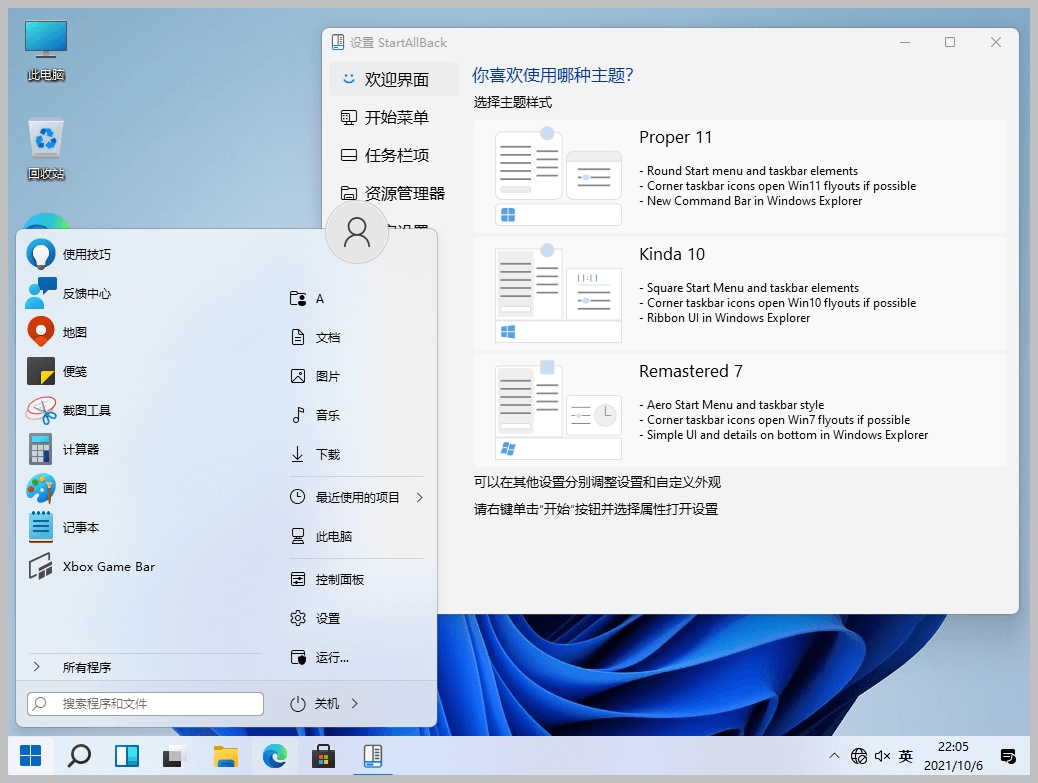The height and width of the screenshot is (783, 1038).
Task: Close the StartAllBack settings window
Action: pyautogui.click(x=996, y=42)
